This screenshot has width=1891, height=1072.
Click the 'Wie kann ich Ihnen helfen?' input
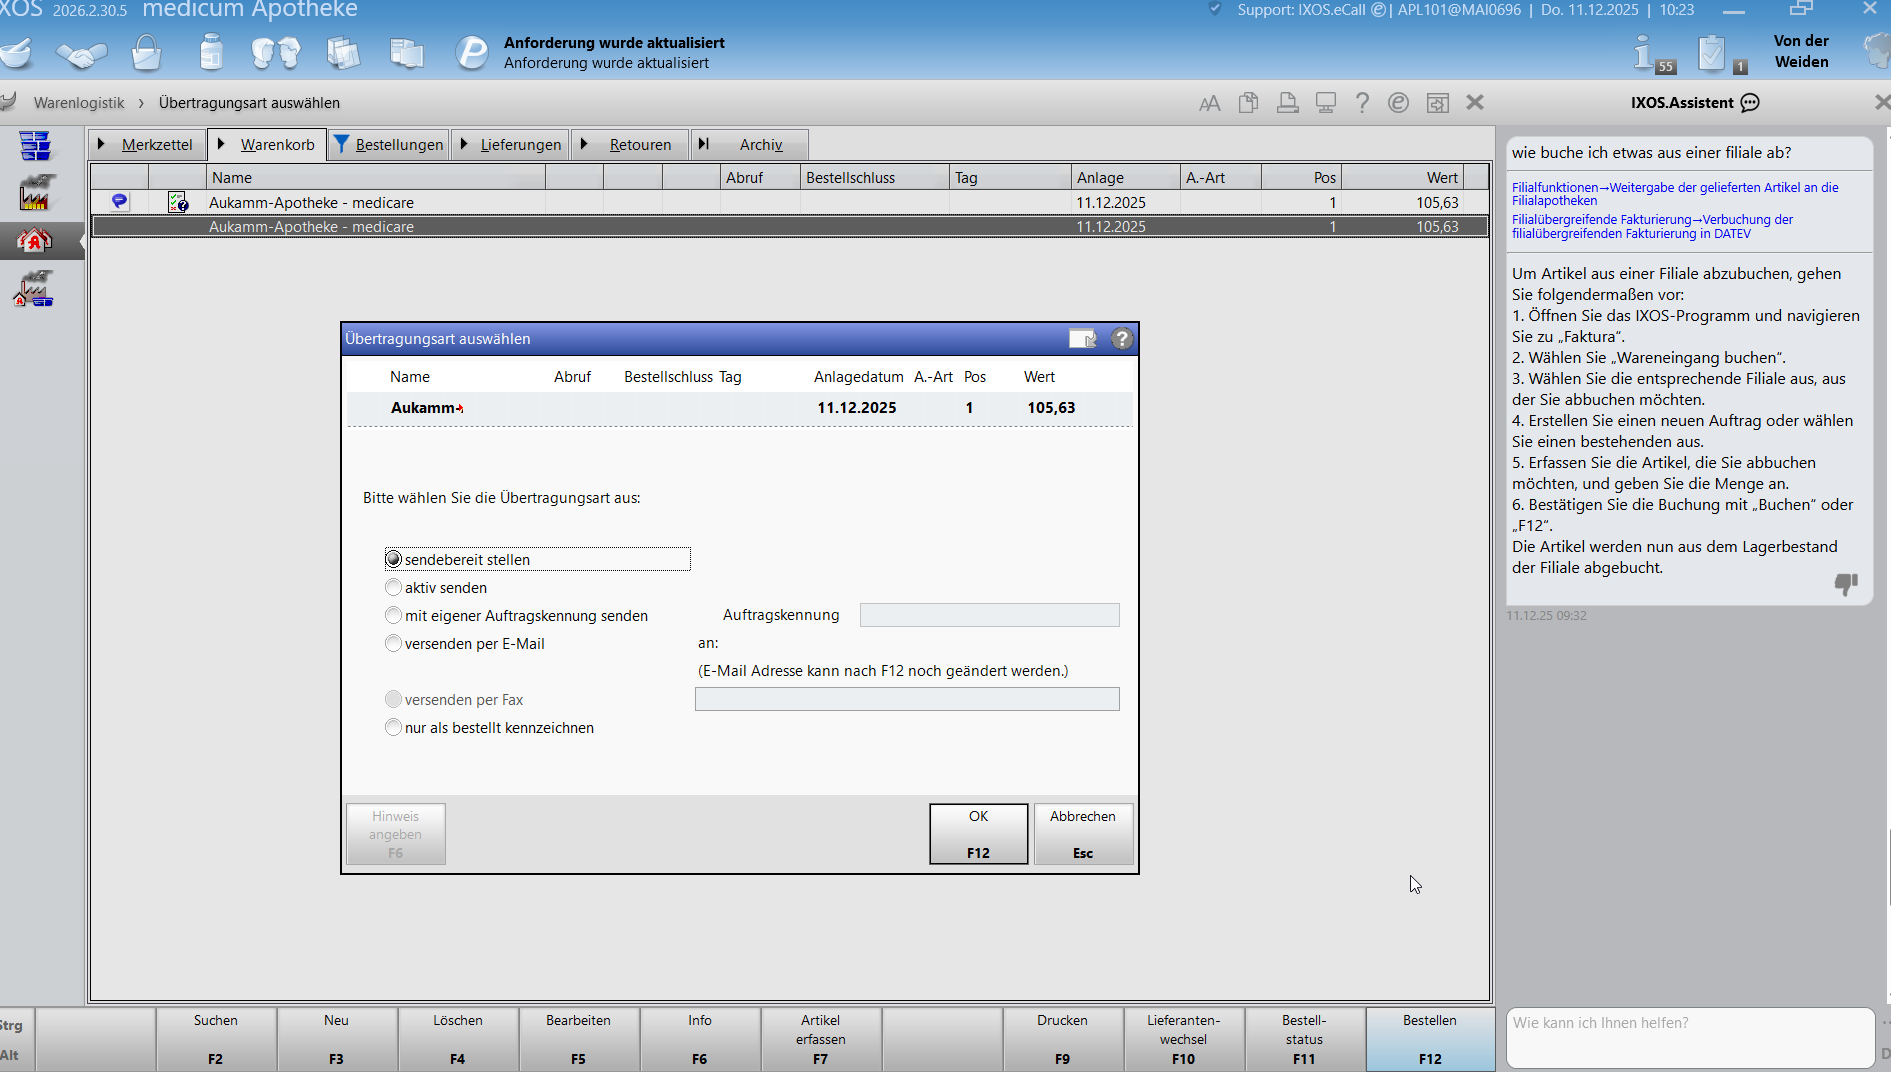pyautogui.click(x=1688, y=1037)
